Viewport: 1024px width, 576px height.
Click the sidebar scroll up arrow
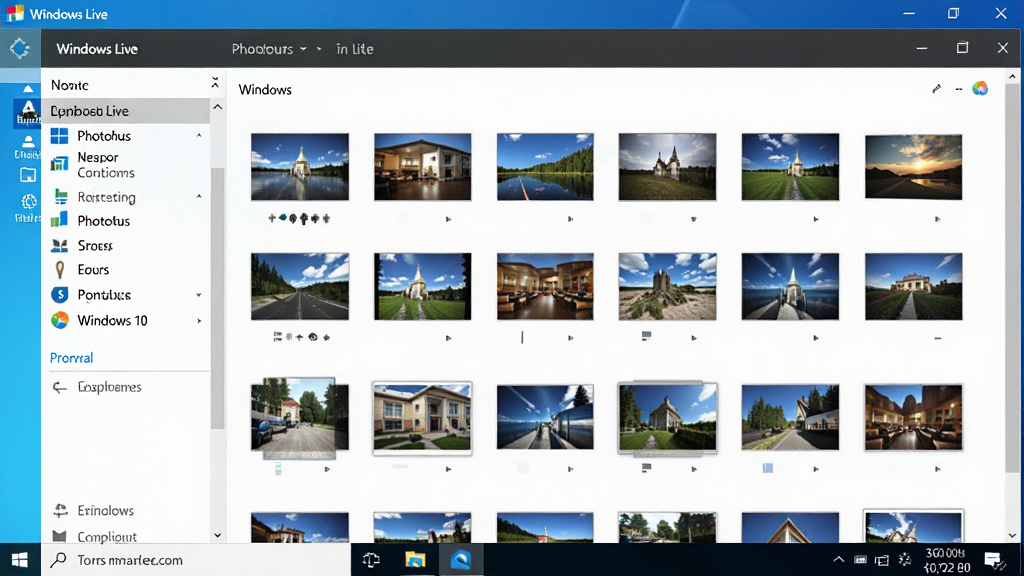coord(218,107)
